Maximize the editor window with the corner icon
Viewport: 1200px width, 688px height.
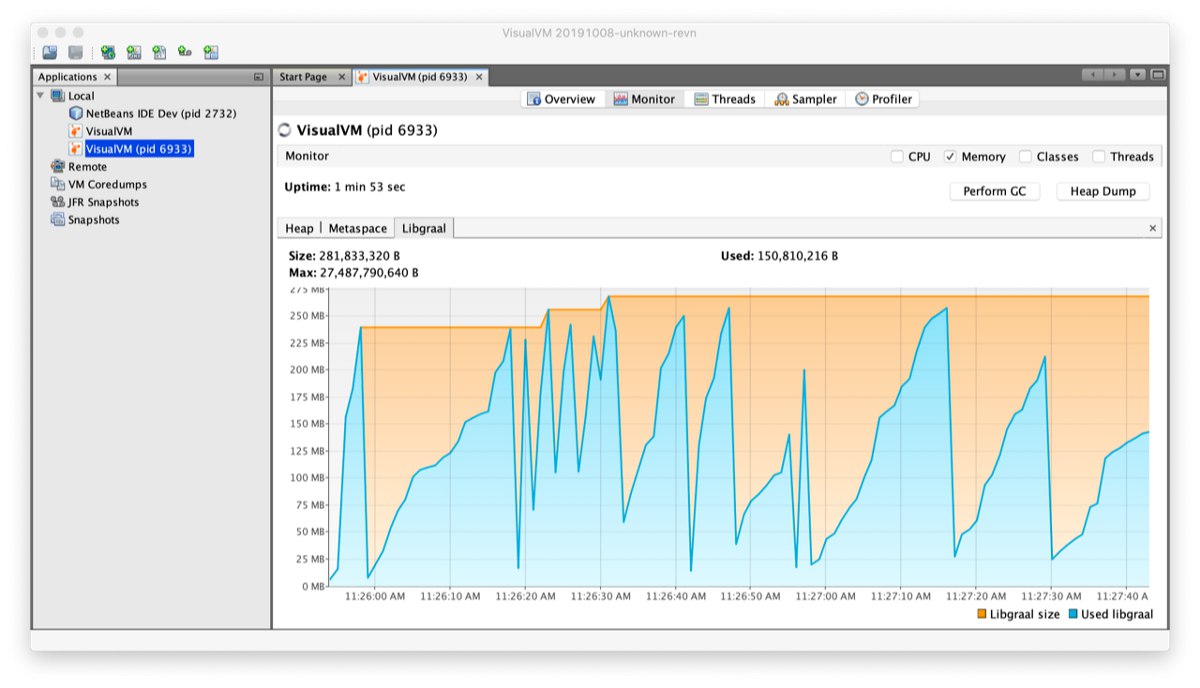(1158, 75)
